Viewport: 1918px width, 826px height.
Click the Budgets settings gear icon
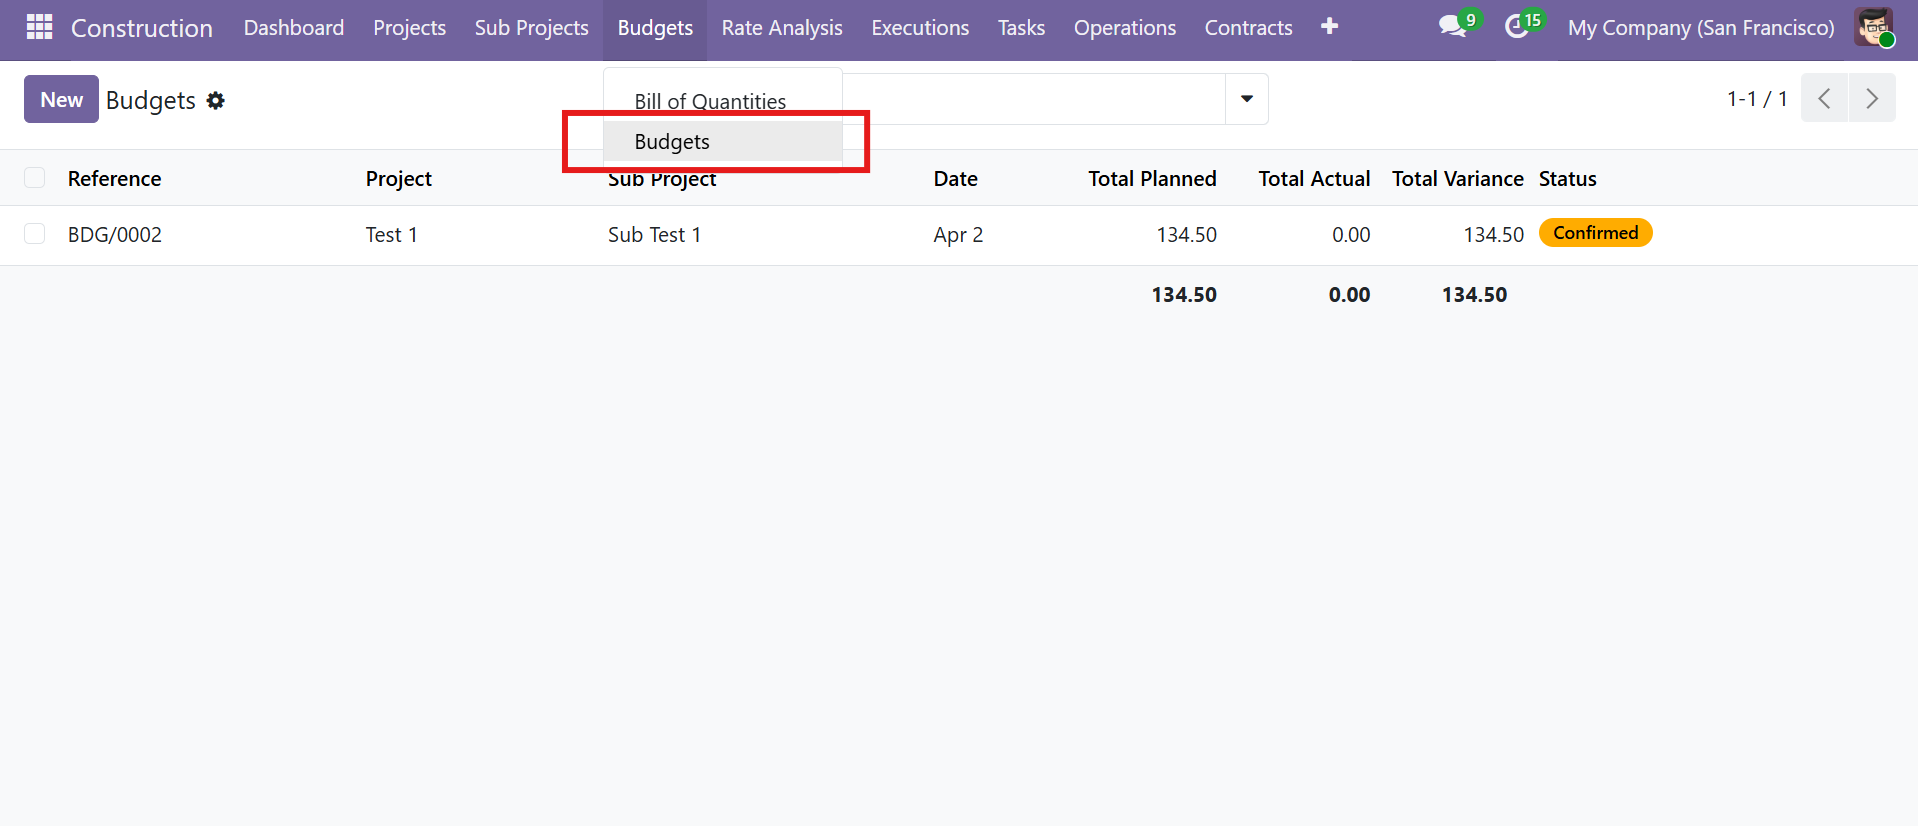click(x=215, y=100)
